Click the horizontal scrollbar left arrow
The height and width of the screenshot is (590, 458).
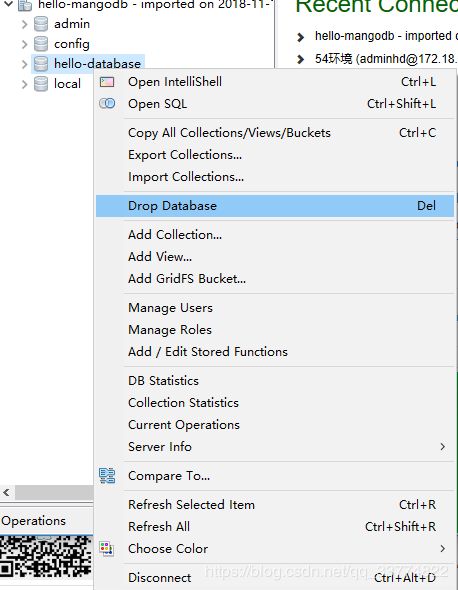[x=6, y=492]
